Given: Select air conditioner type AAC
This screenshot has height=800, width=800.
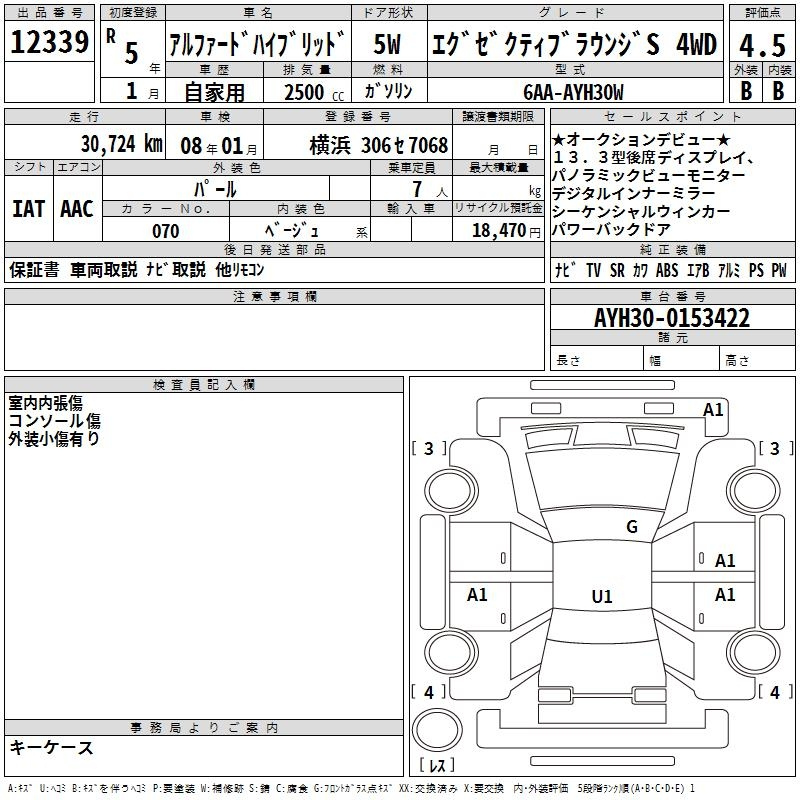Looking at the screenshot, I should [77, 209].
